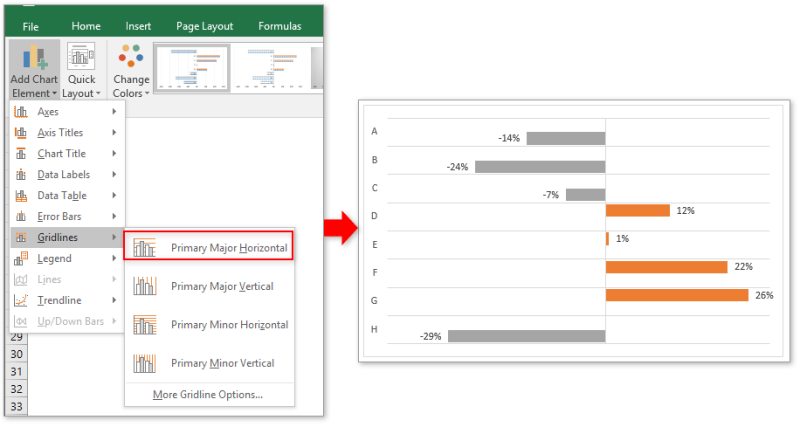Select the orange 22% bar for F
The height and width of the screenshot is (427, 800).
tap(666, 267)
